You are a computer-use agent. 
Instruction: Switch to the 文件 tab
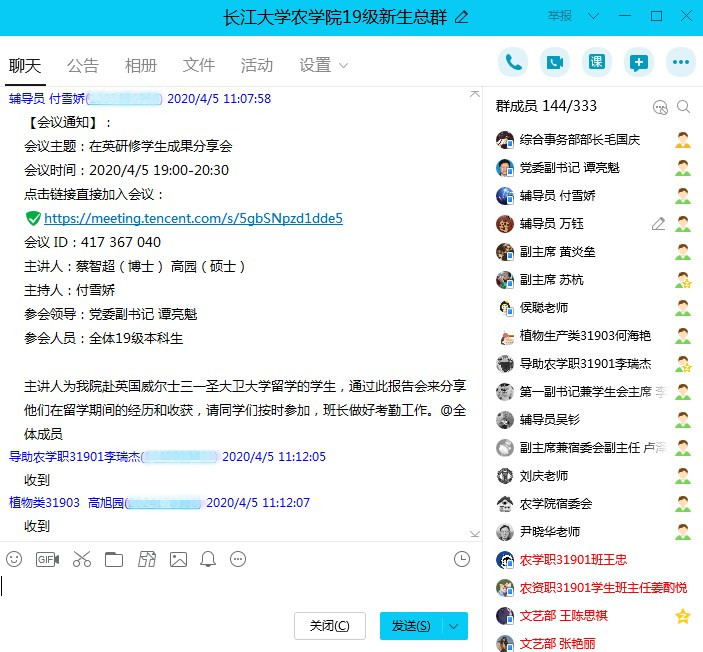(x=199, y=65)
